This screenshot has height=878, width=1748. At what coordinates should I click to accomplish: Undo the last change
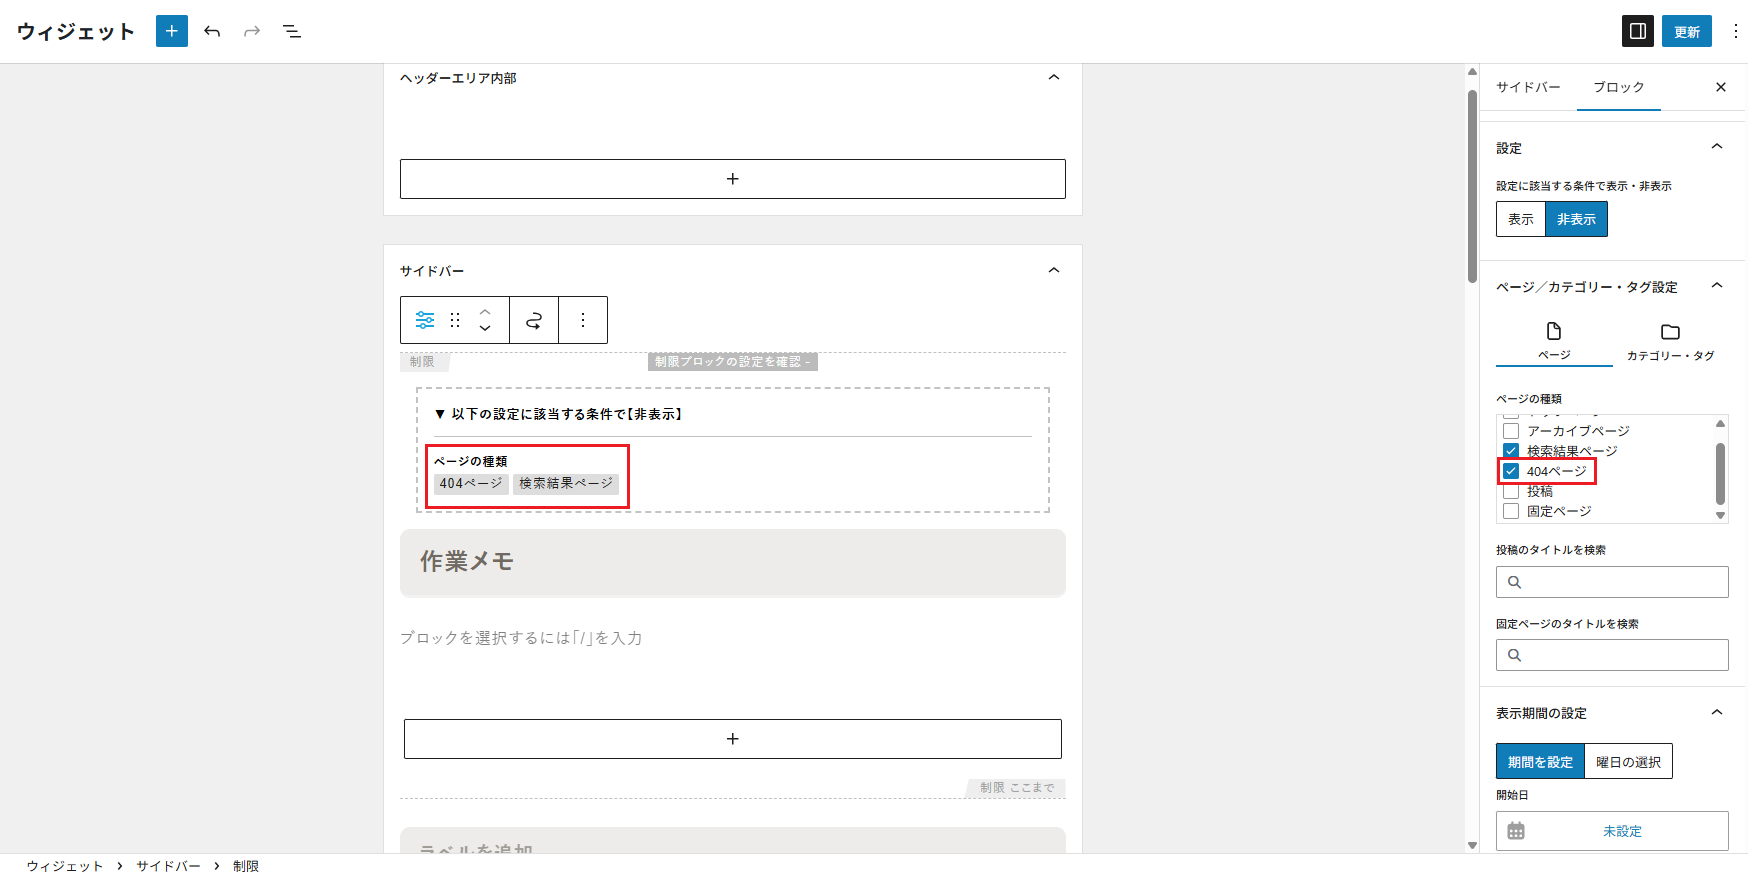point(212,31)
